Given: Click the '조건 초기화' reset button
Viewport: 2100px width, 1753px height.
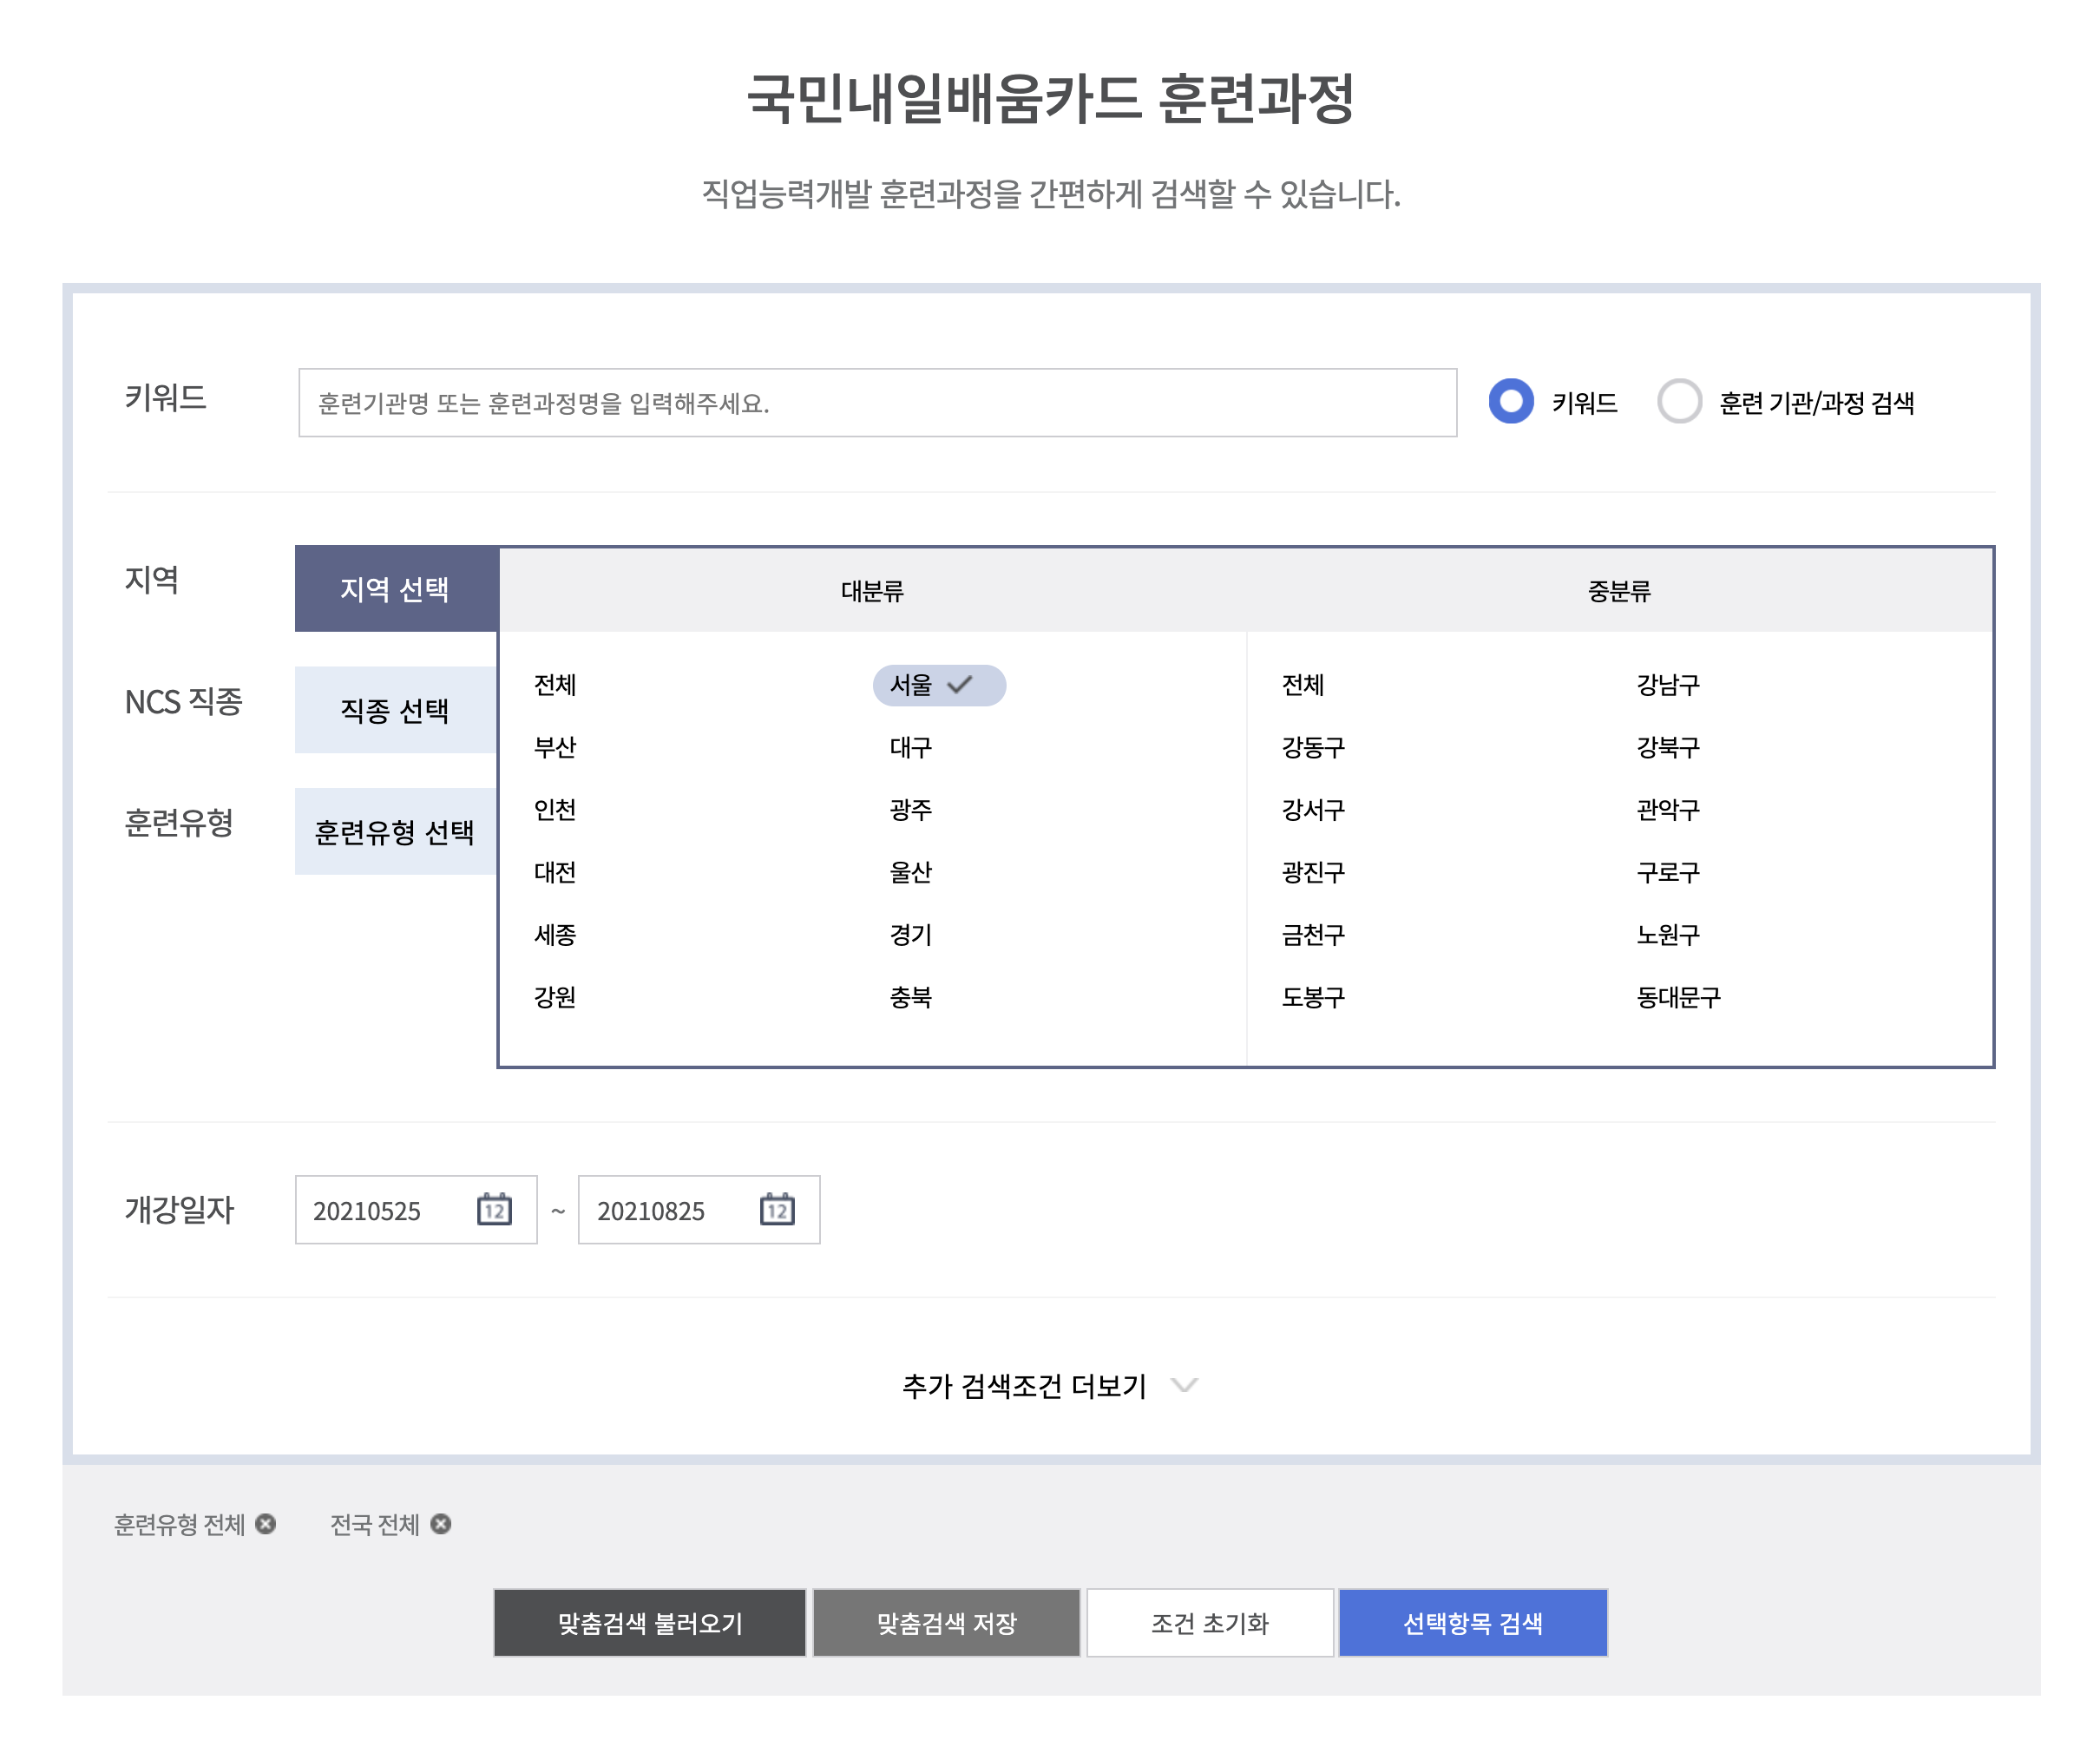Looking at the screenshot, I should tap(1209, 1622).
